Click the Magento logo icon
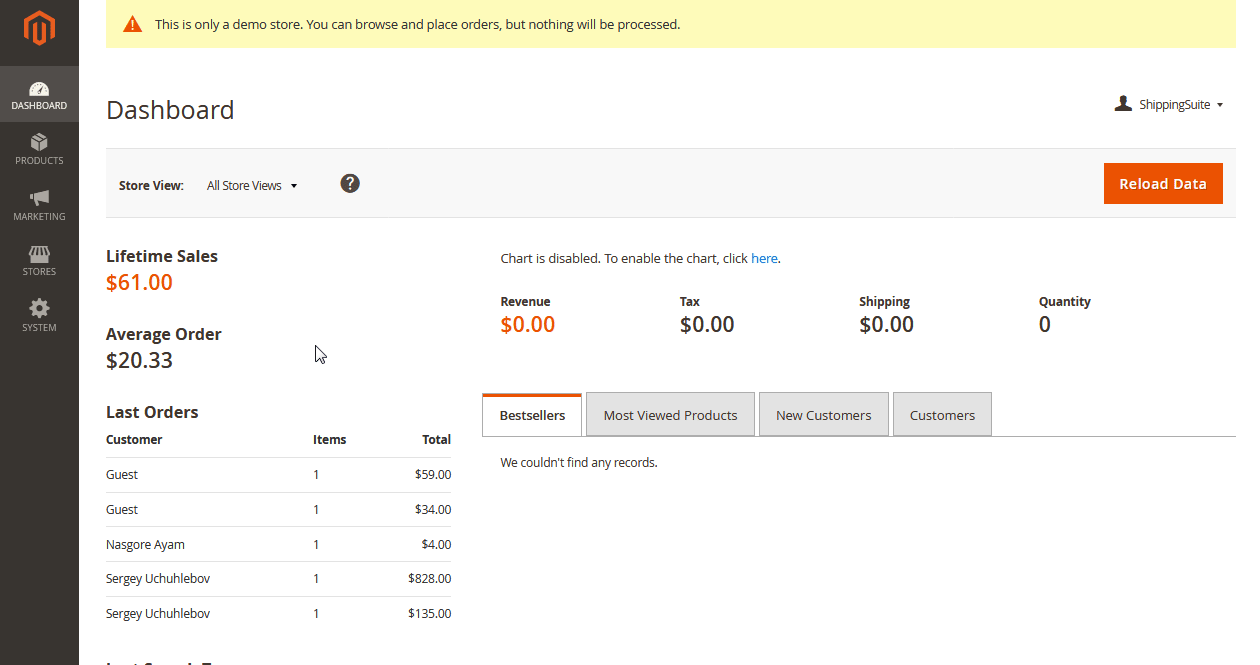 coord(39,29)
